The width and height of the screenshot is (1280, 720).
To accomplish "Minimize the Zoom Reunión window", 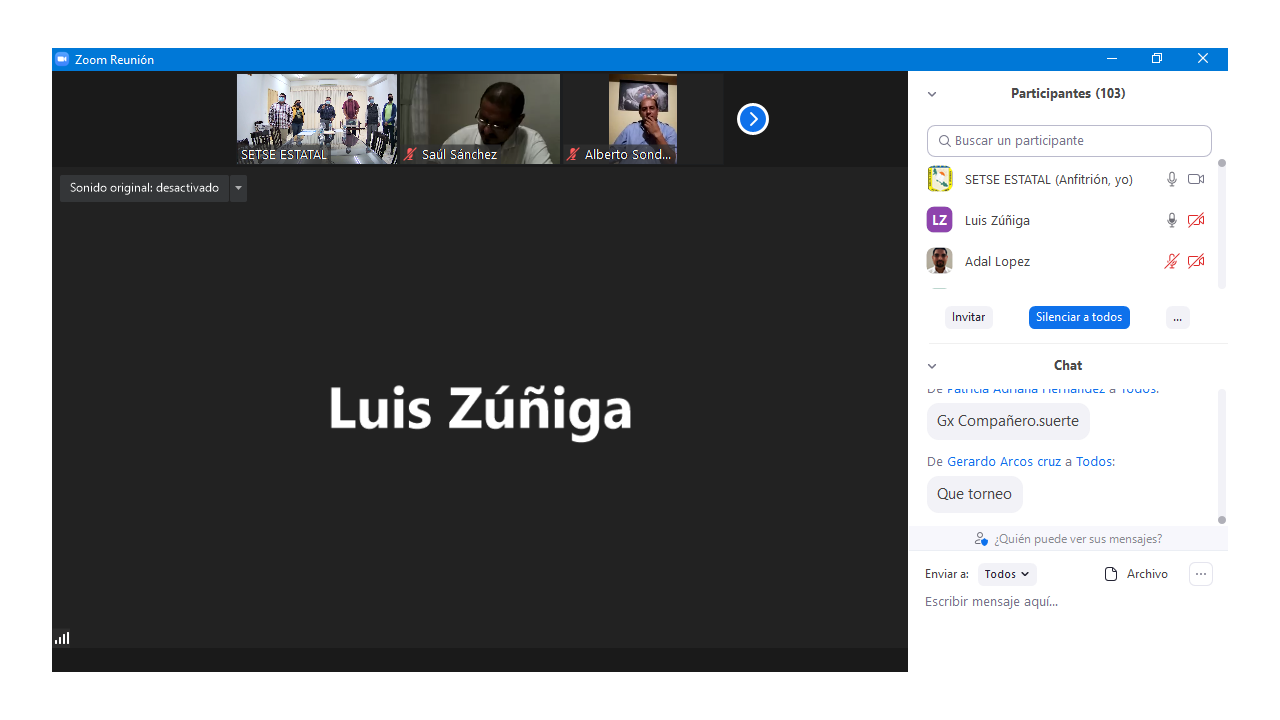I will click(1111, 59).
